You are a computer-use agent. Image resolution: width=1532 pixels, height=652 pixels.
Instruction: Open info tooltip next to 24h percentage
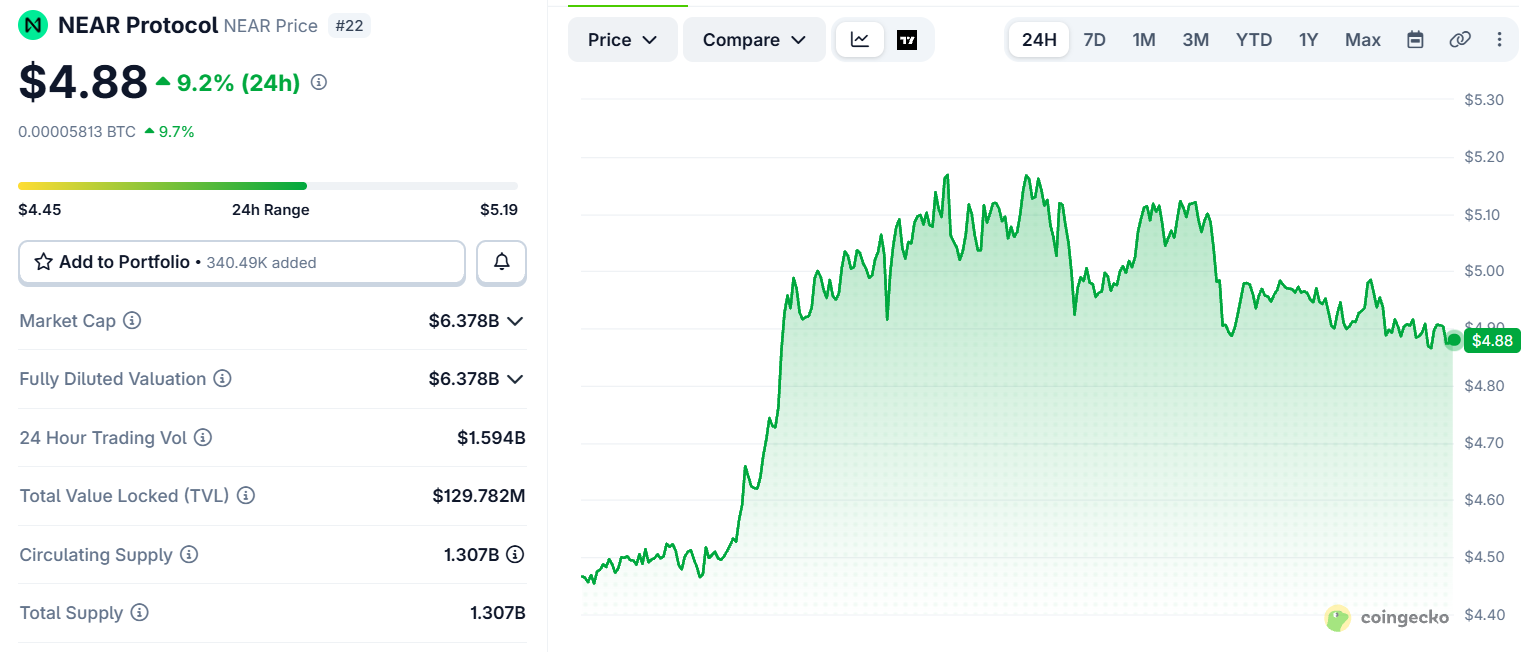[x=319, y=82]
